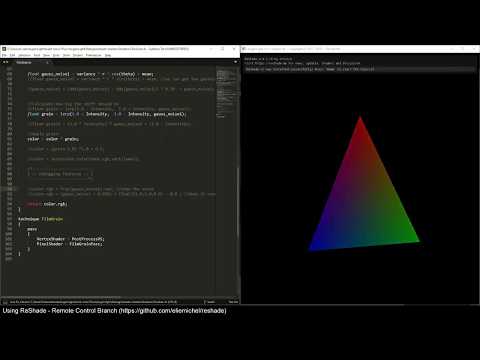Click the tab navigation arrows left of tab
This screenshot has width=480, height=360.
[5, 62]
